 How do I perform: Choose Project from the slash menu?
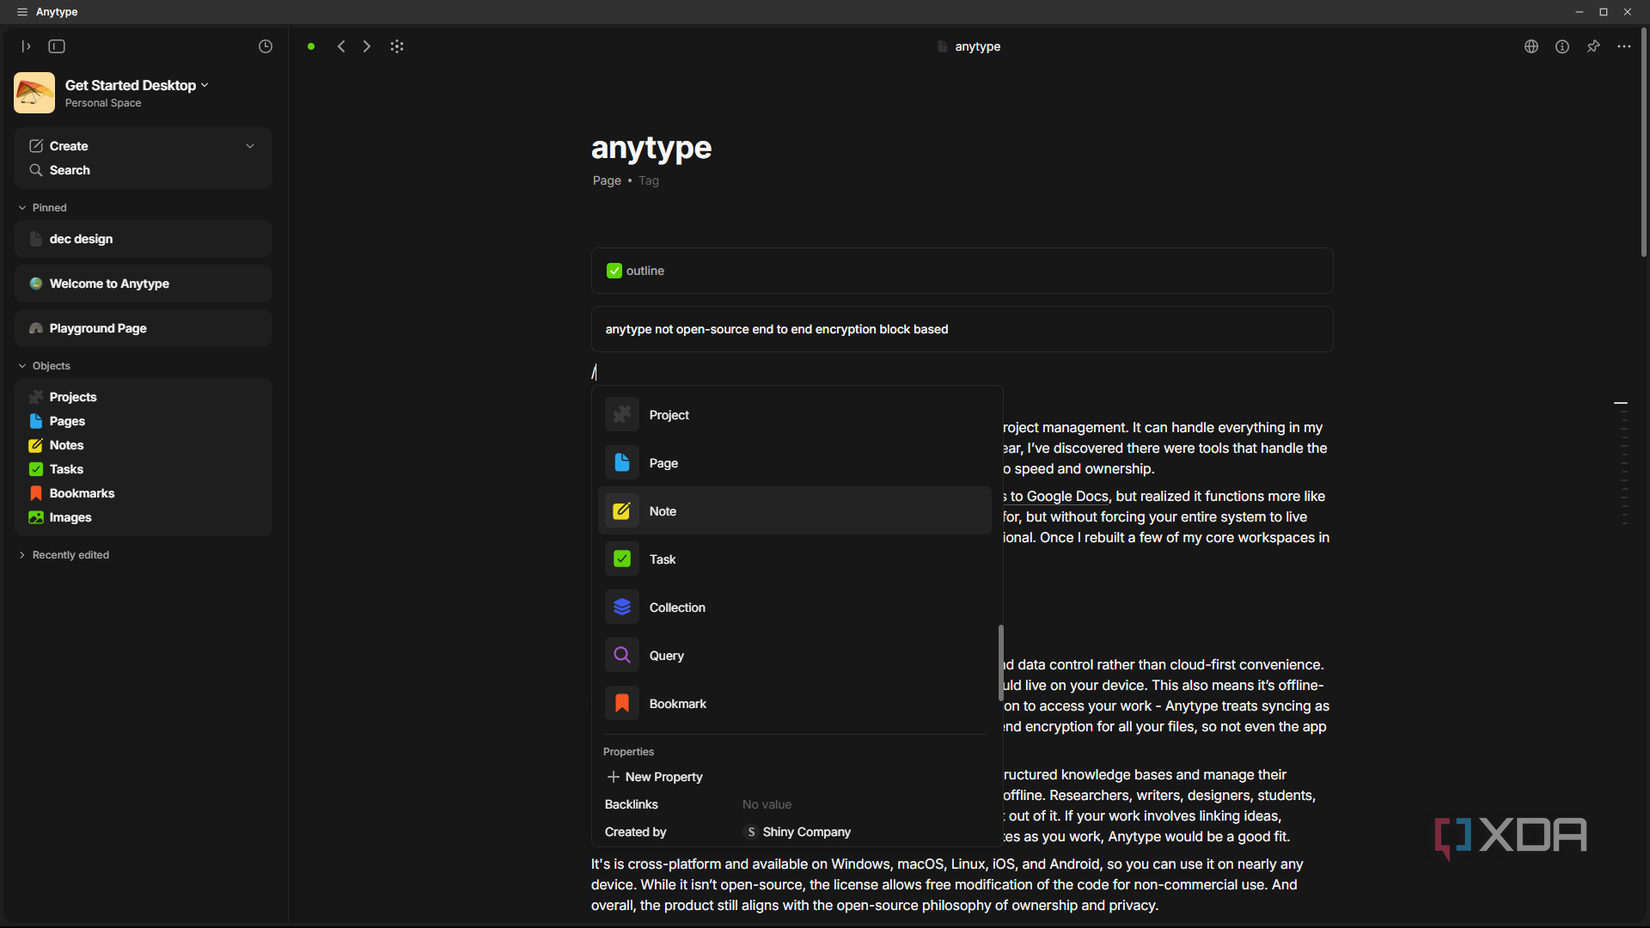(795, 415)
